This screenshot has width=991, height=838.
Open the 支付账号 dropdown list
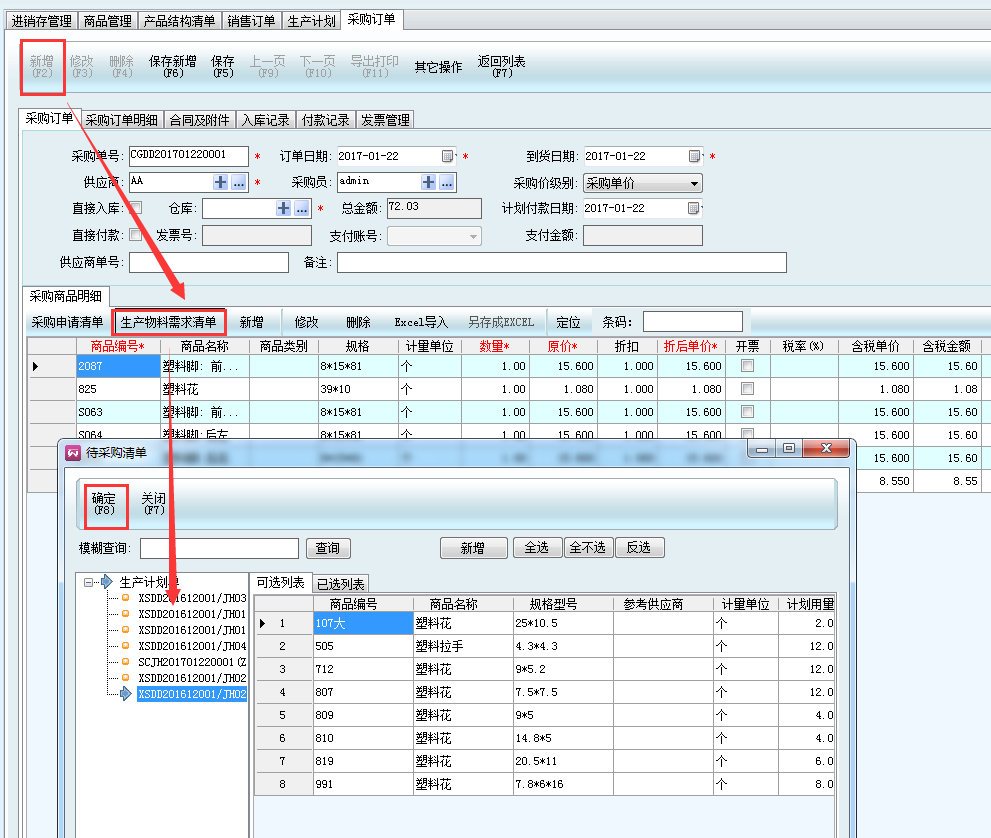click(473, 236)
